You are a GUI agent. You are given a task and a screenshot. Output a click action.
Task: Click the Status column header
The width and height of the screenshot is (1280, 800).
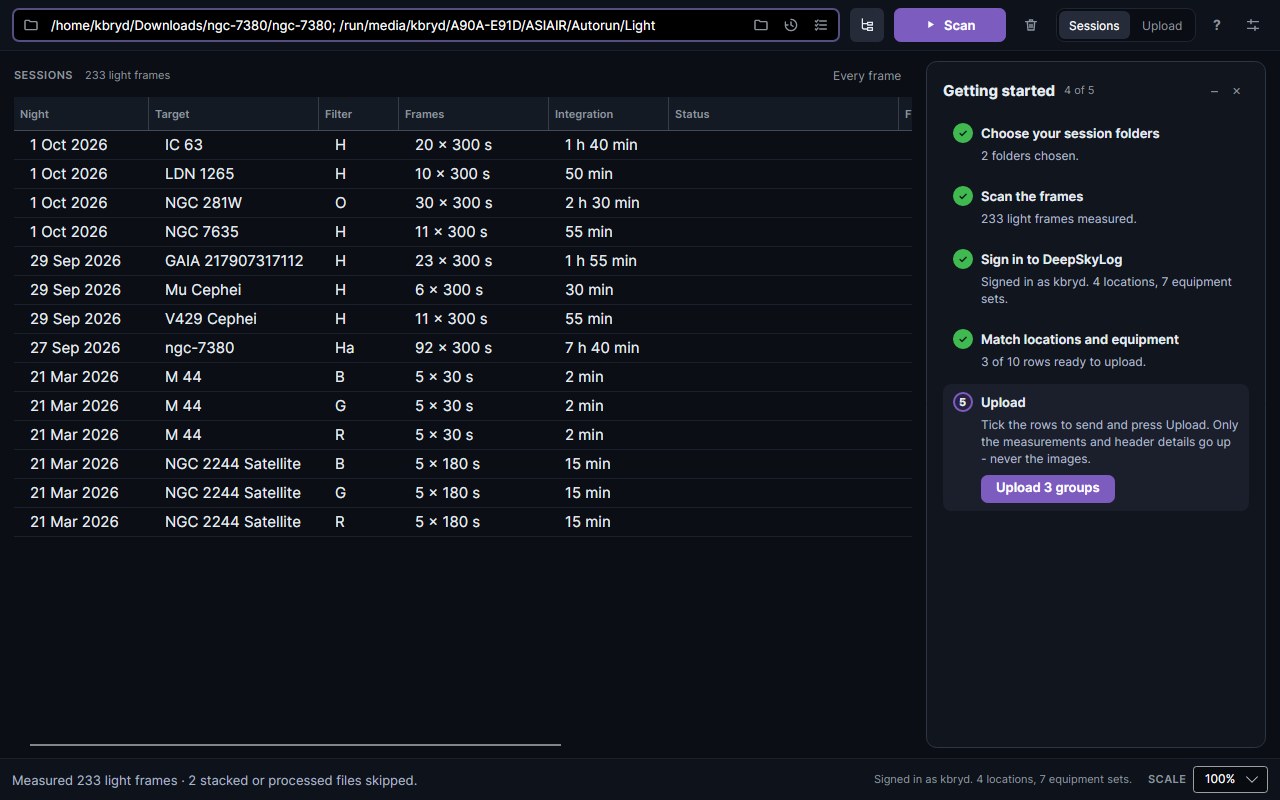pyautogui.click(x=784, y=114)
